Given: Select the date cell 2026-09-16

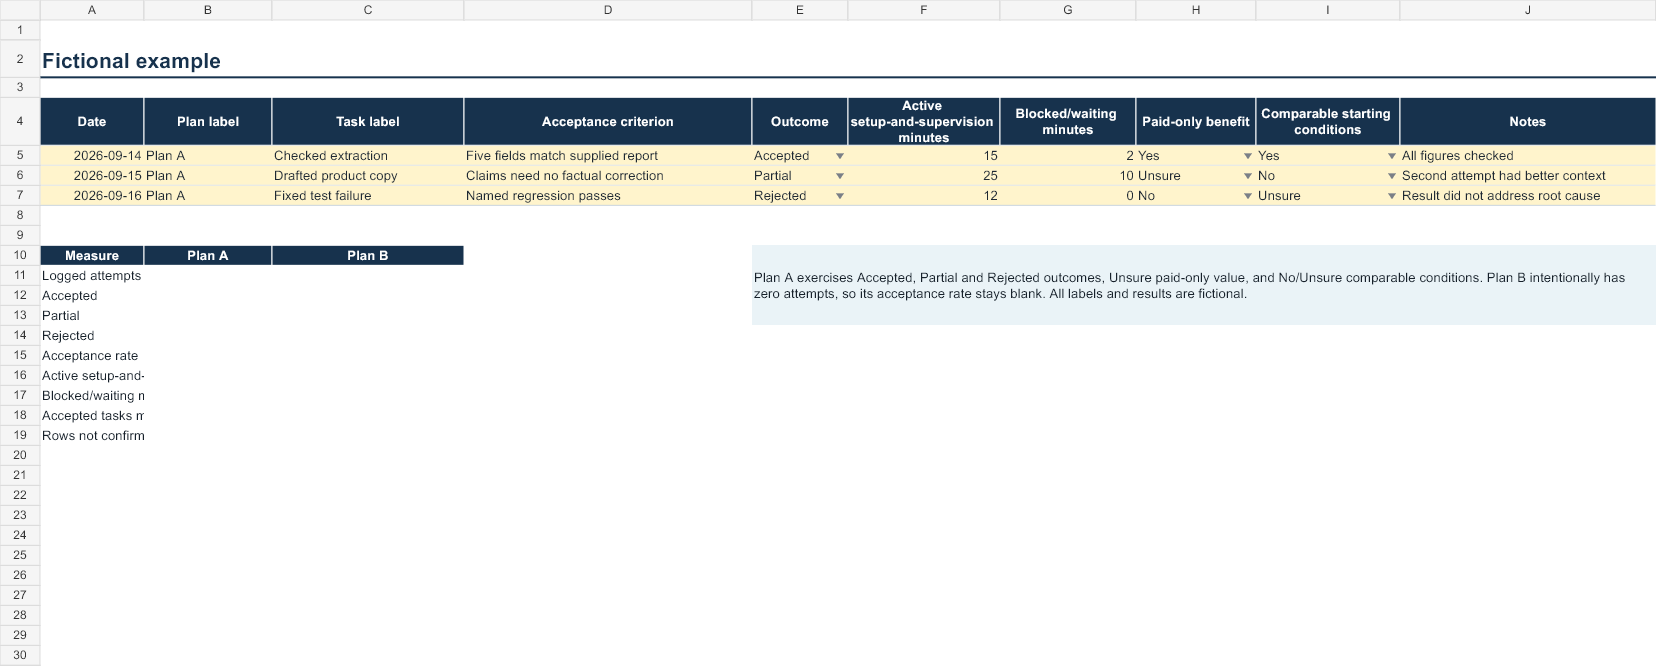Looking at the screenshot, I should coord(92,196).
